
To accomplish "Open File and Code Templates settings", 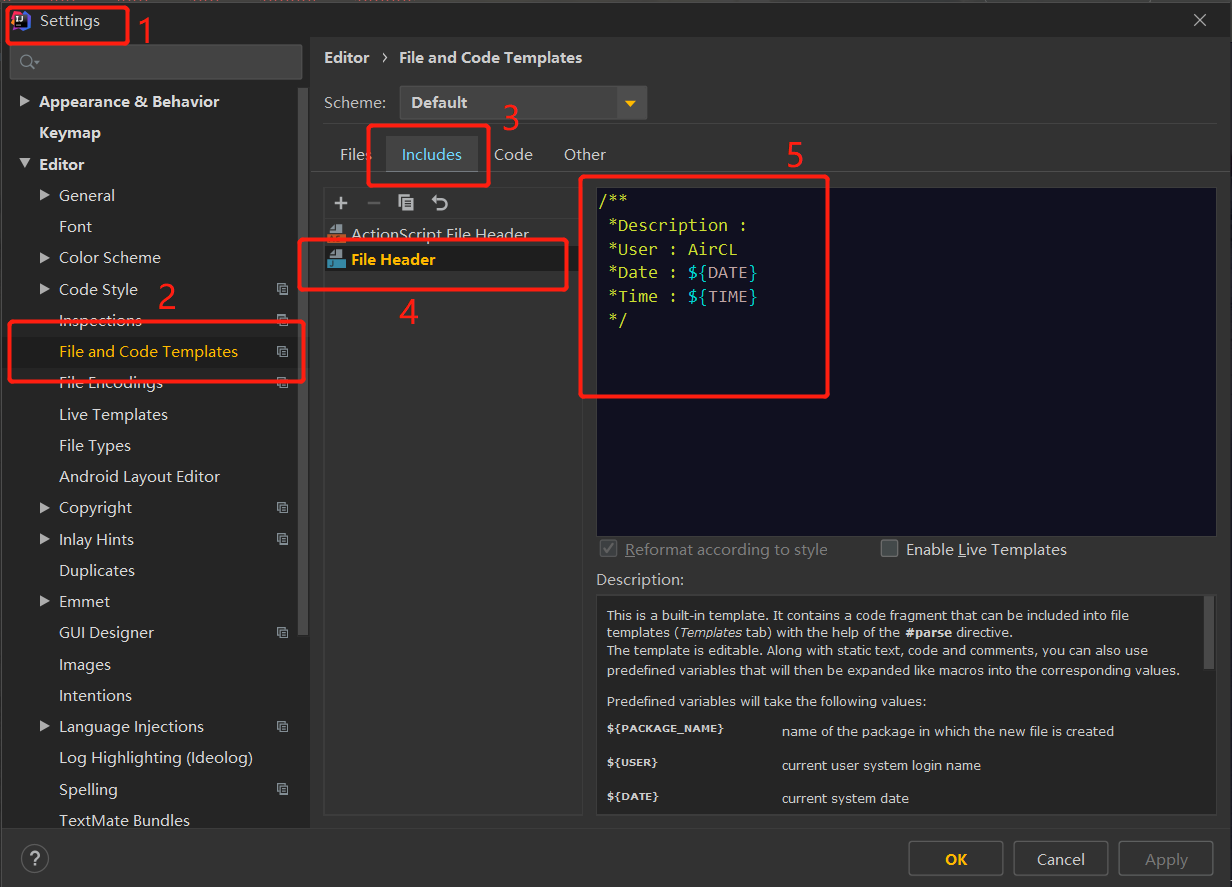I will pos(148,352).
